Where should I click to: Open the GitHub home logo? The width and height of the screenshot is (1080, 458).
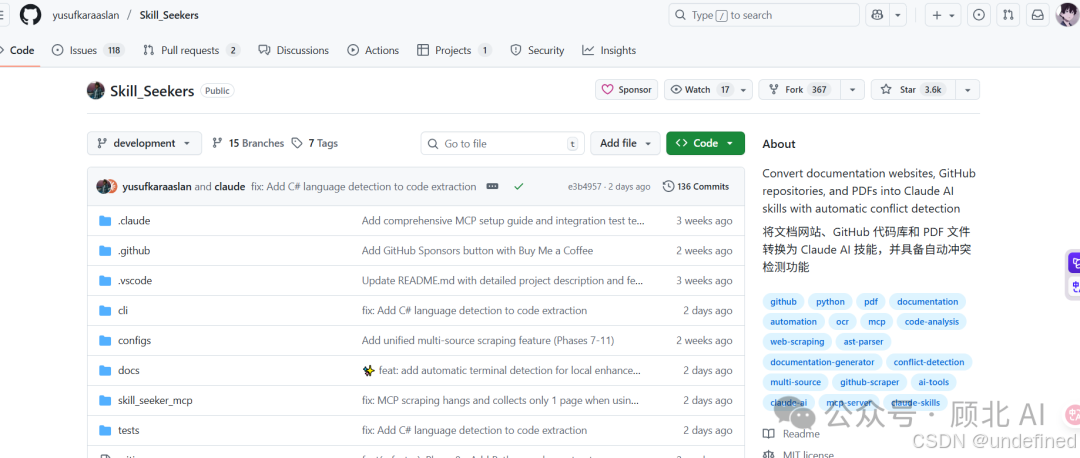tap(30, 14)
